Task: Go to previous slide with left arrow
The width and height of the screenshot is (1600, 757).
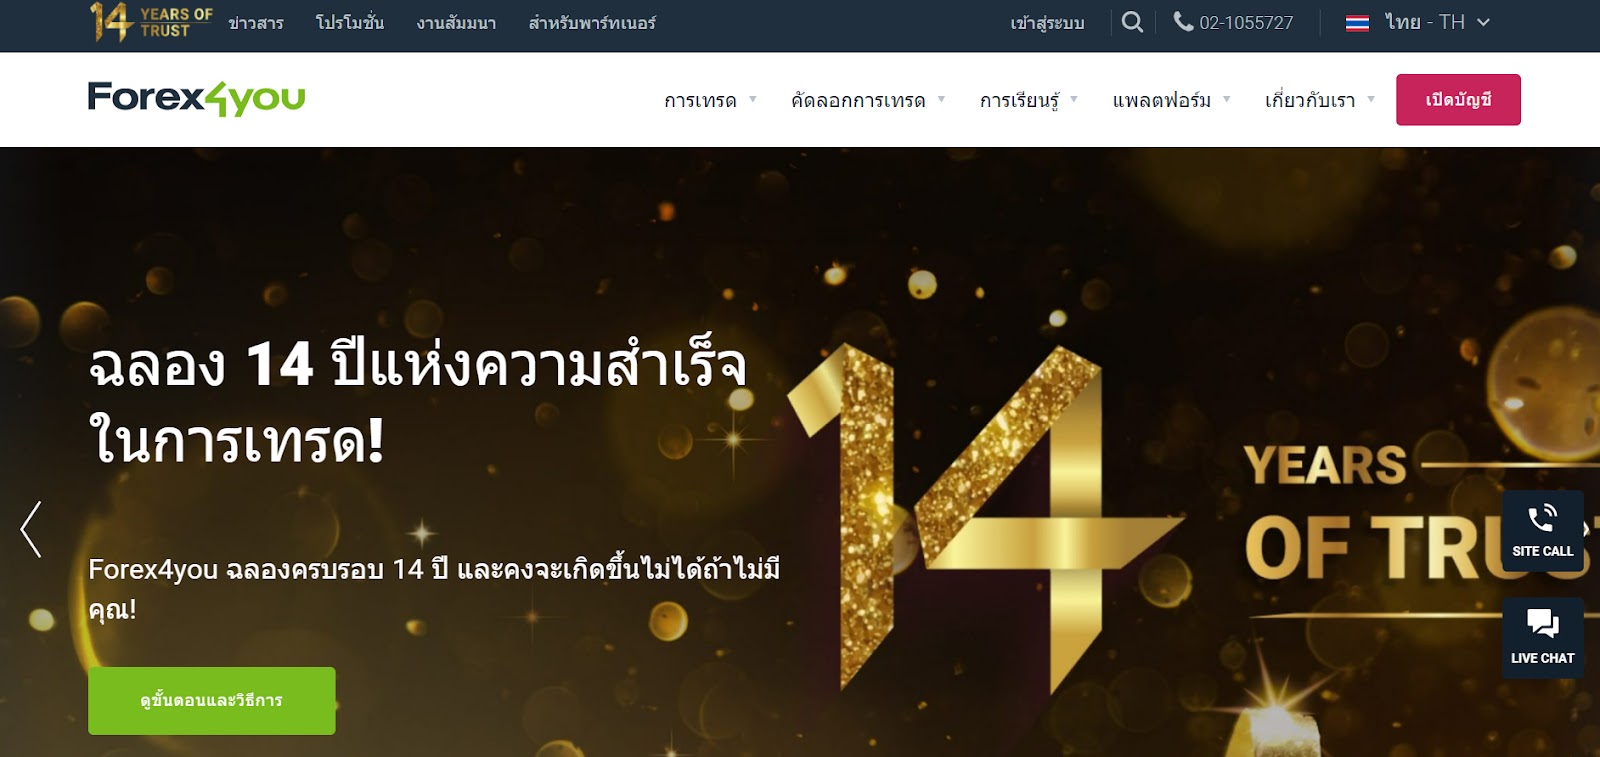Action: 31,529
